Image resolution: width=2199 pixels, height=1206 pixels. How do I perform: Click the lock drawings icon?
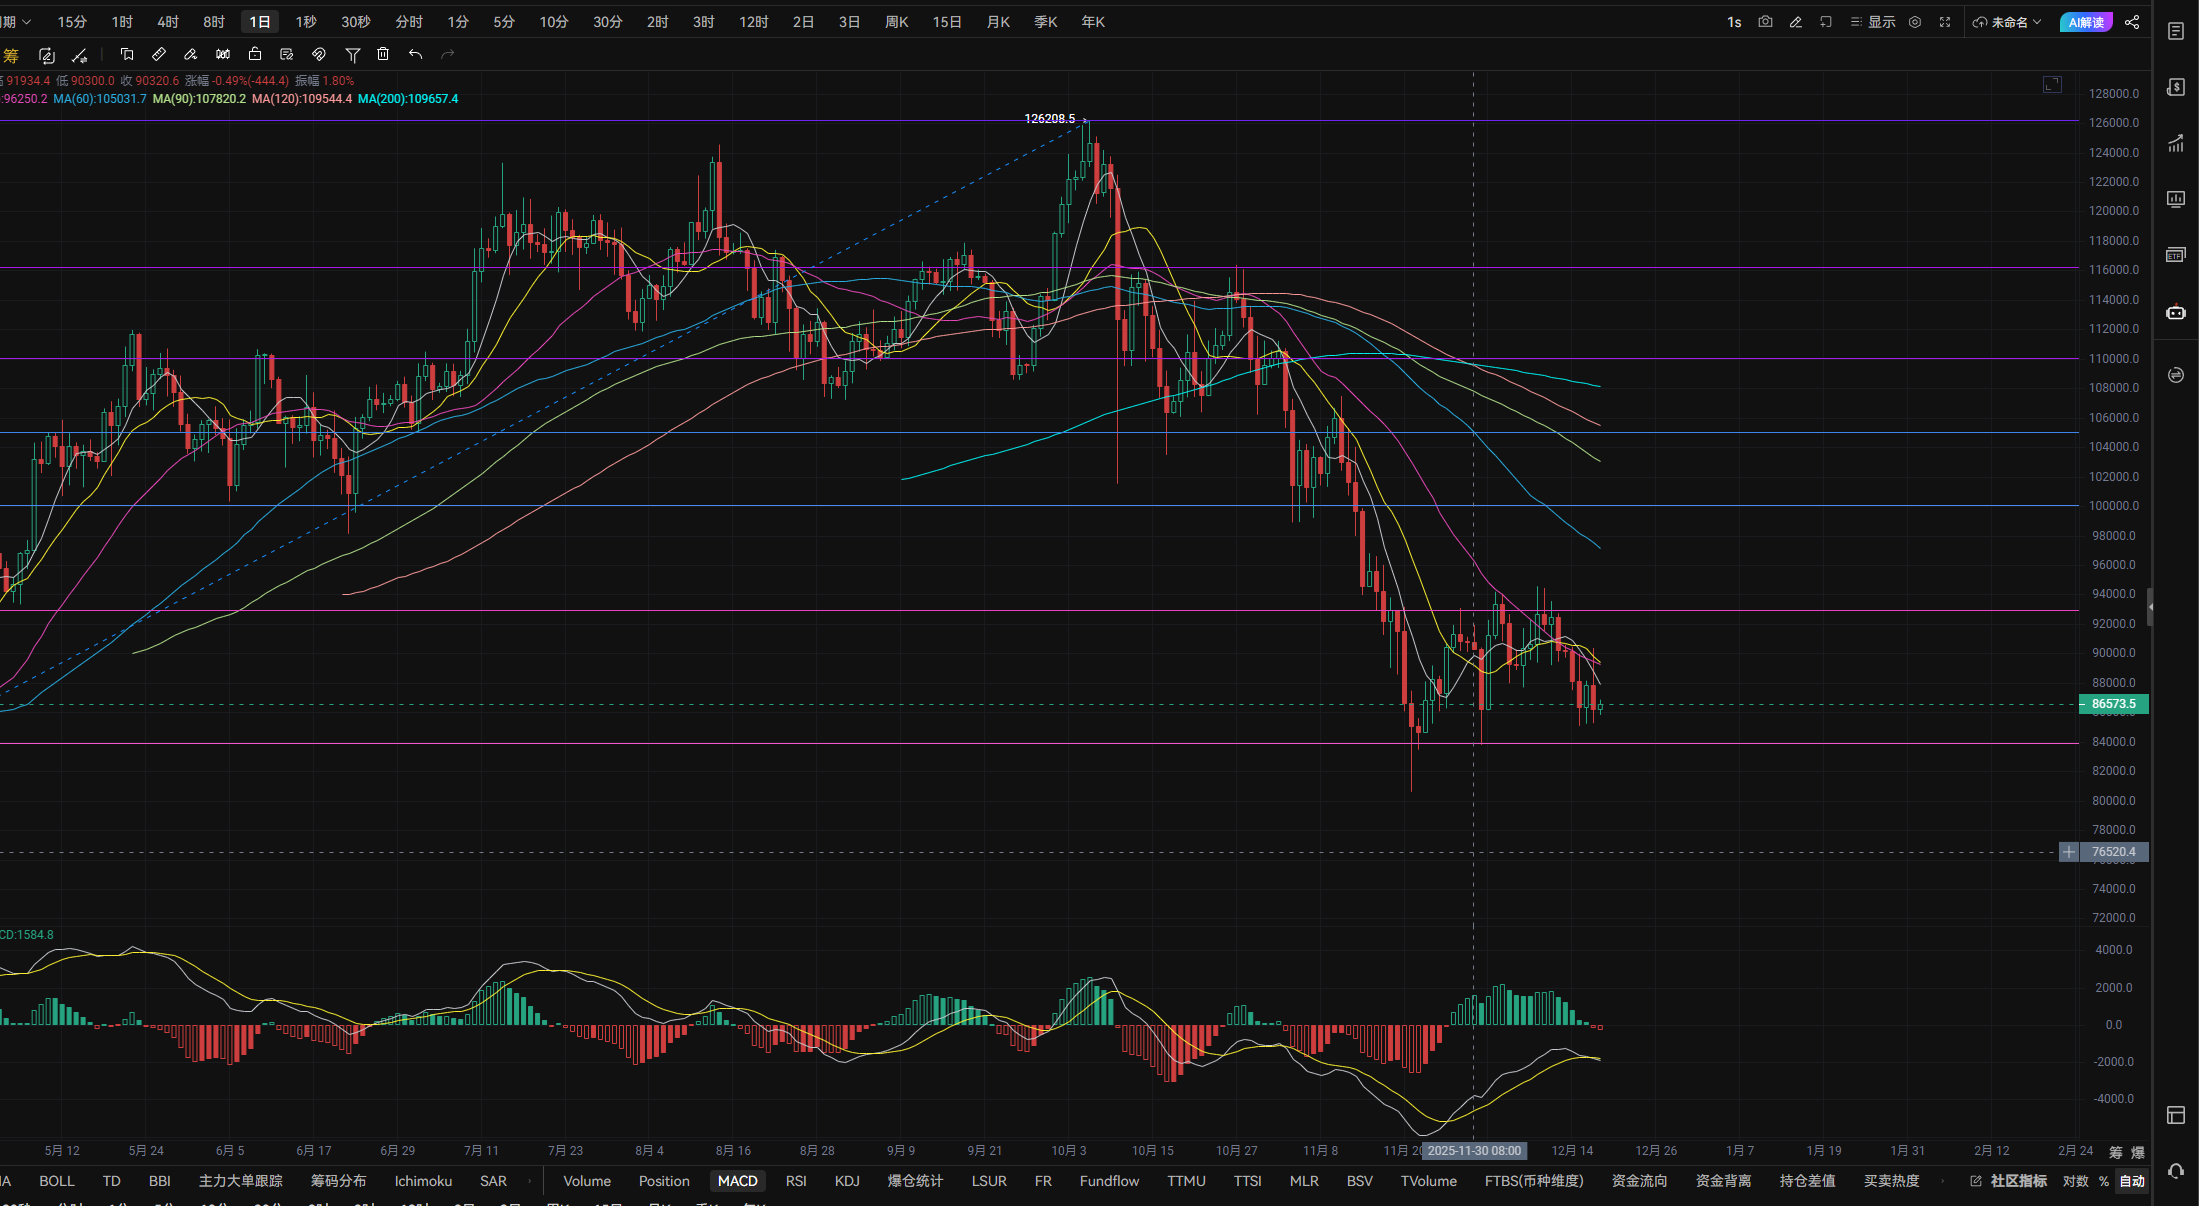coord(255,54)
